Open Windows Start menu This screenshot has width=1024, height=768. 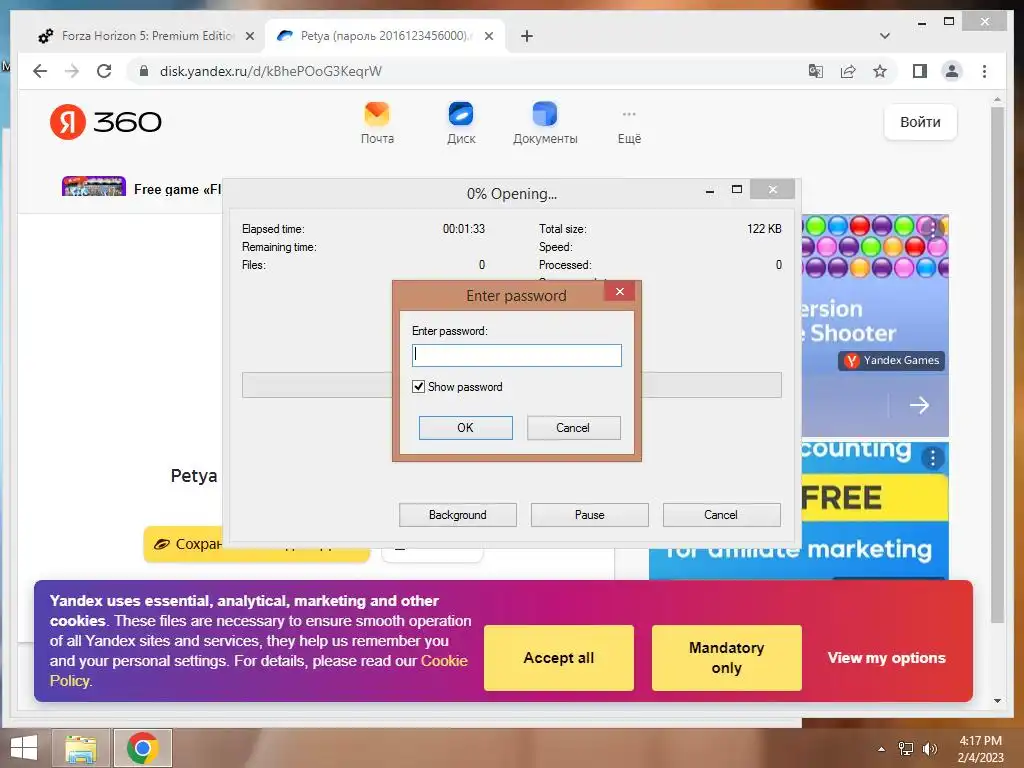24,748
